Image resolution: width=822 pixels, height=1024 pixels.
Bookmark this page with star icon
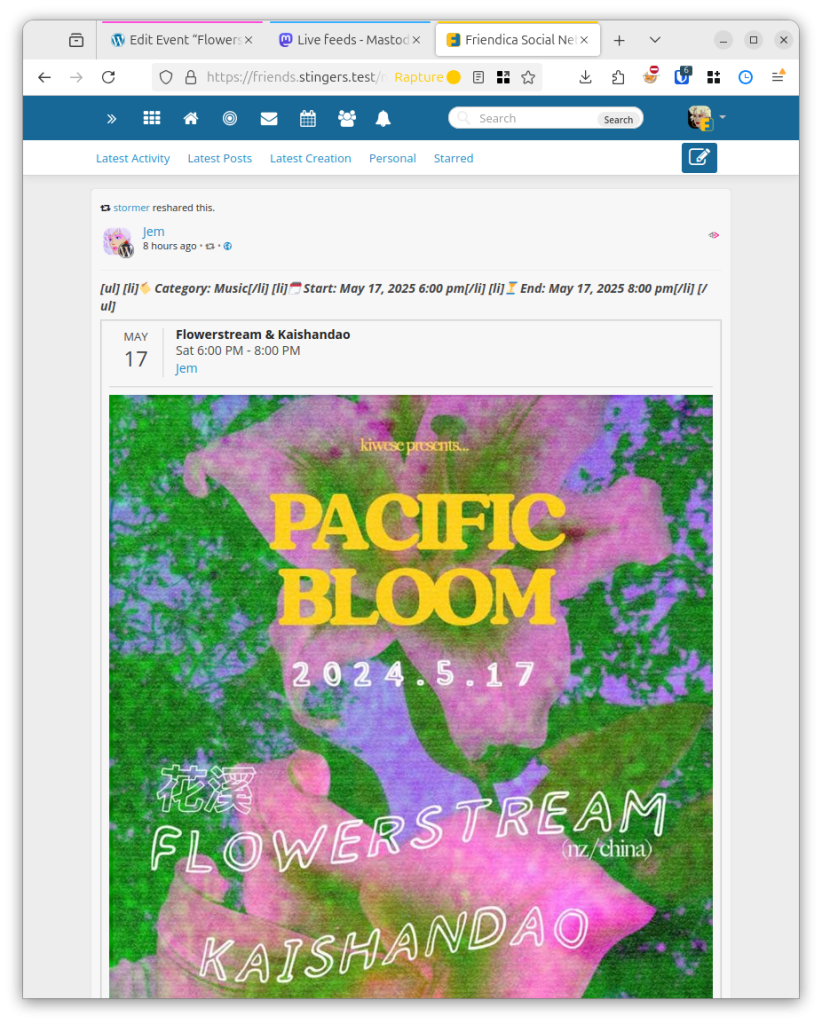coord(528,78)
